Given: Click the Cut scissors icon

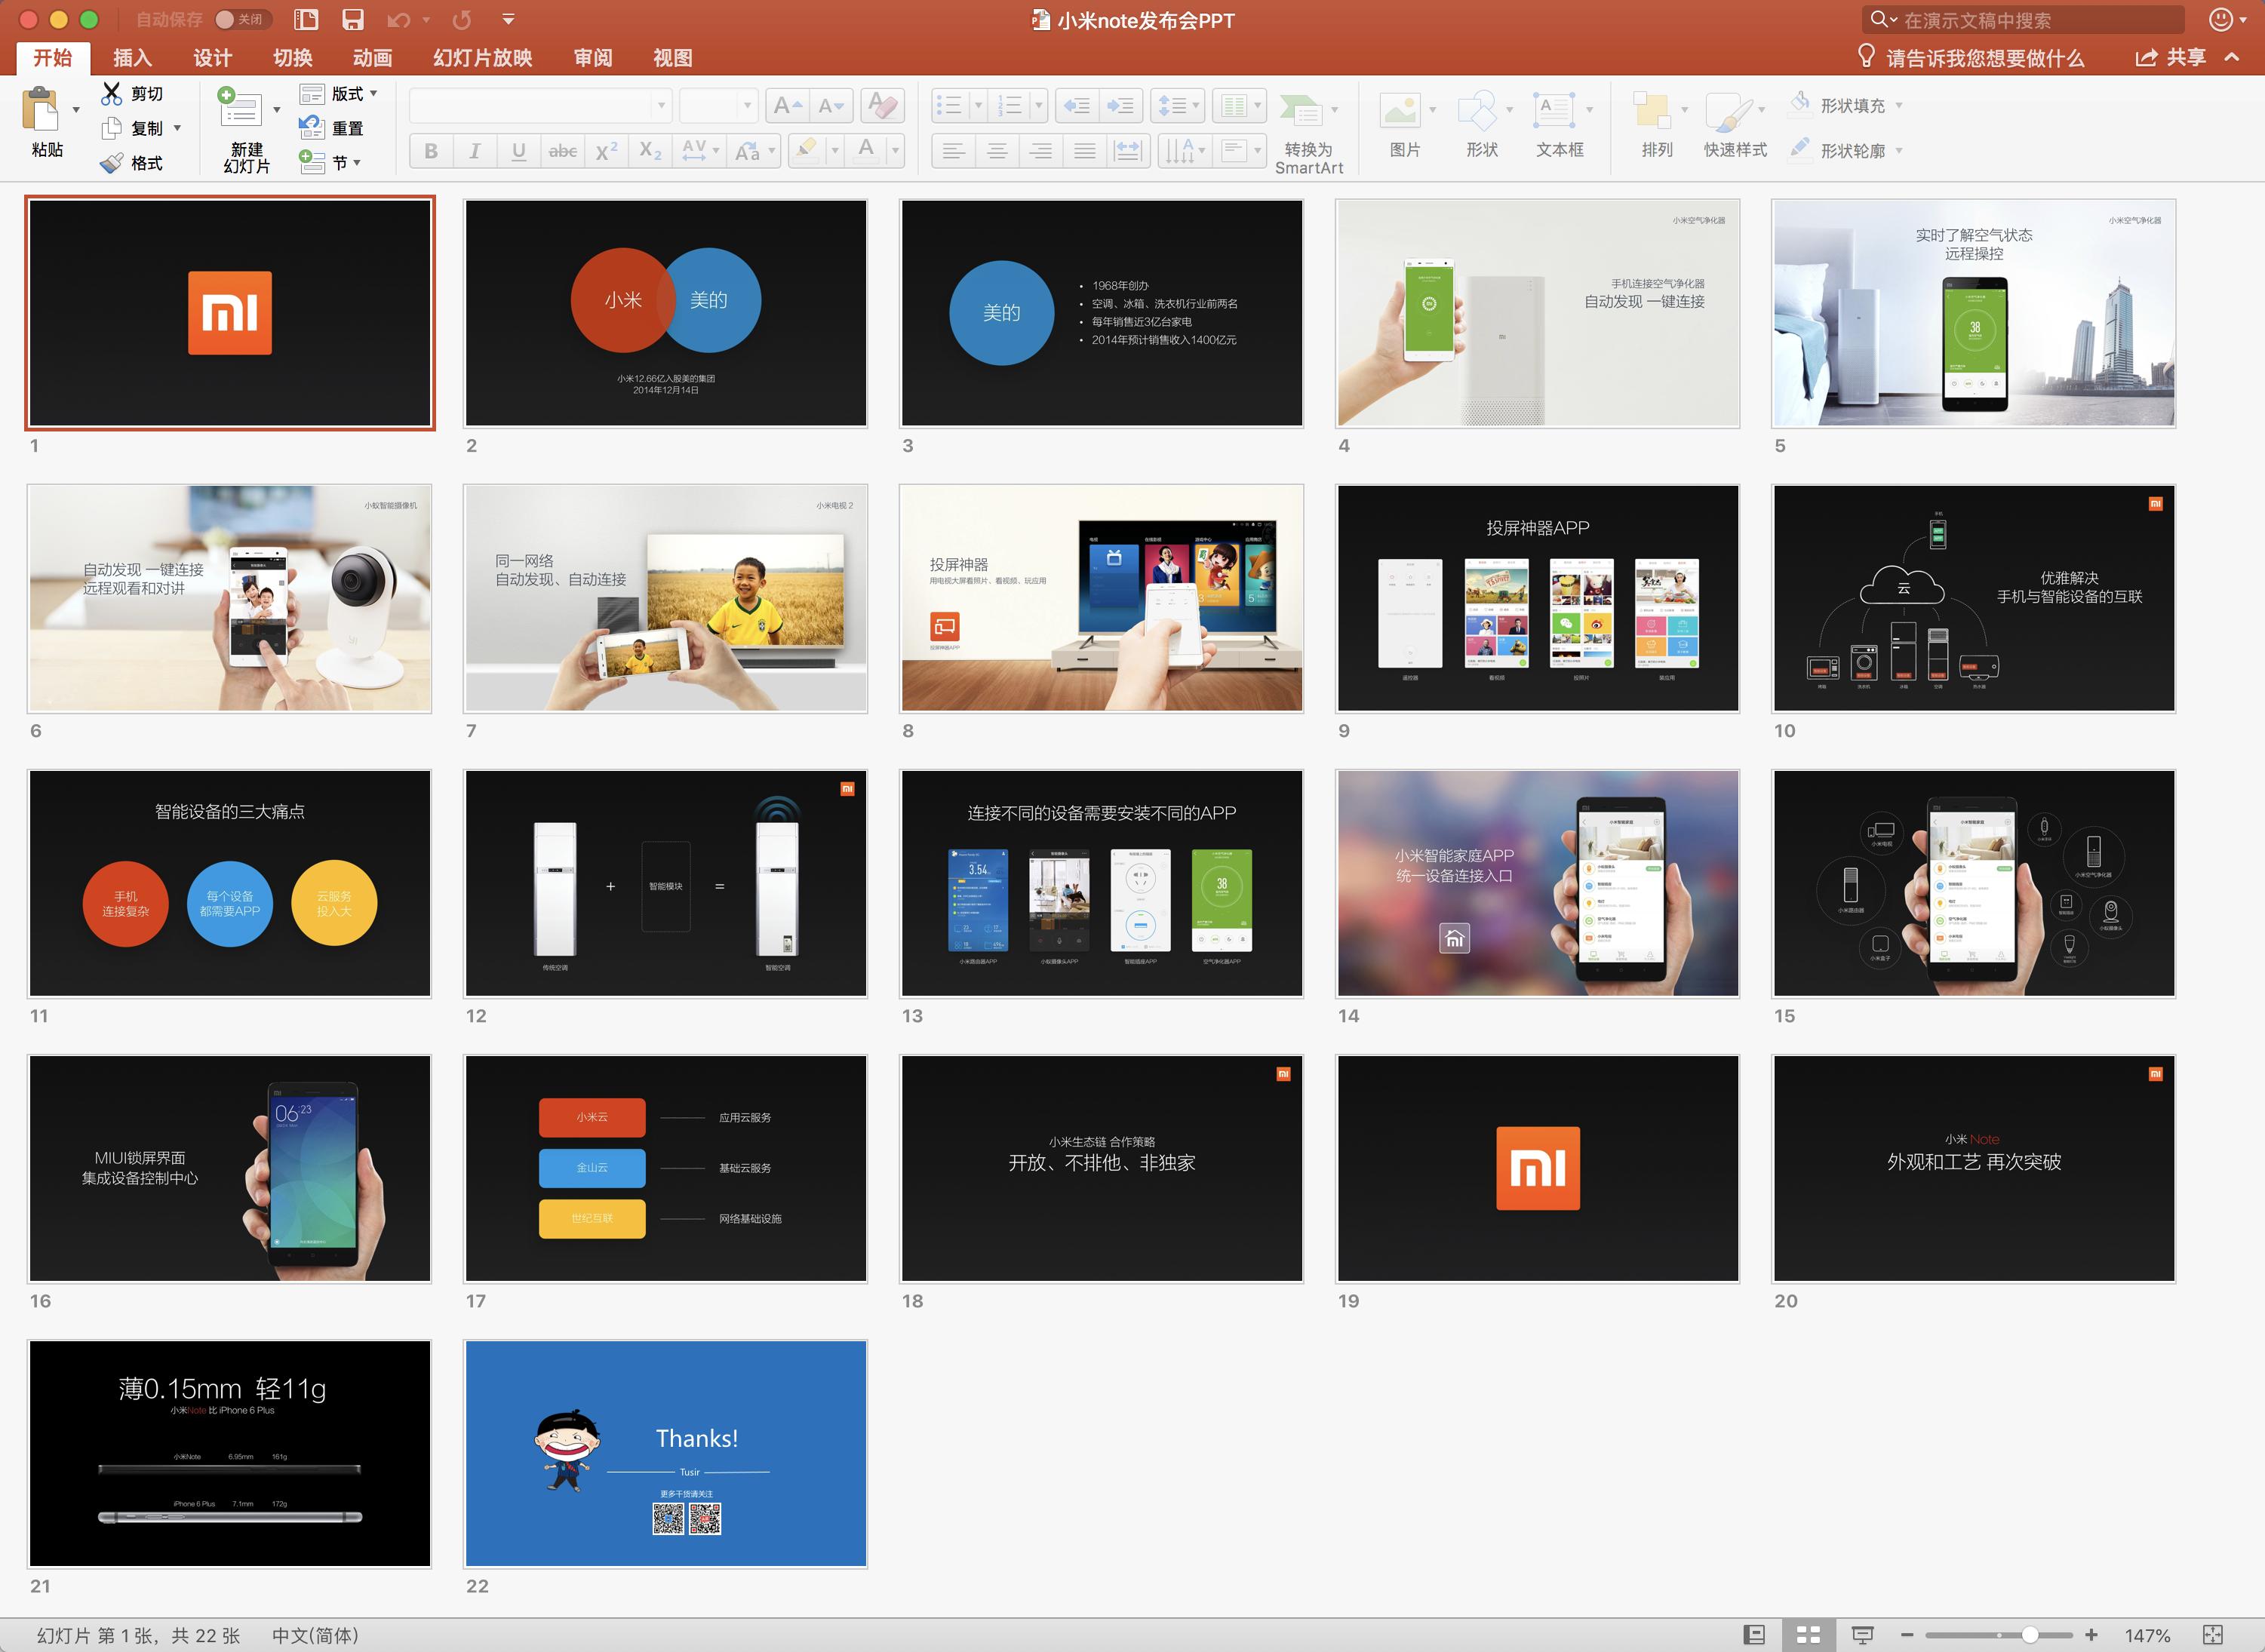Looking at the screenshot, I should 111,94.
